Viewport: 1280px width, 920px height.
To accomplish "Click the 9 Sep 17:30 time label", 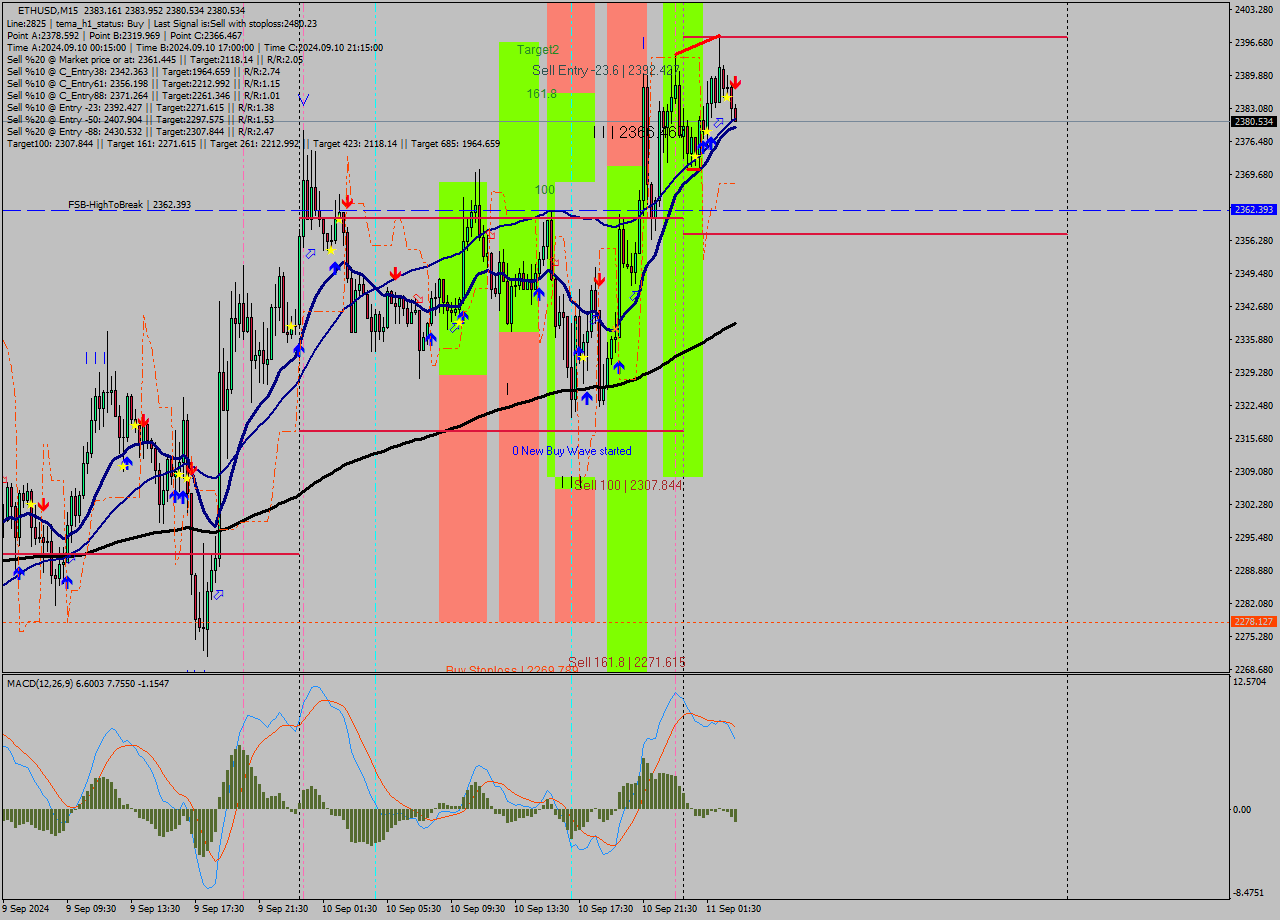I will [221, 909].
